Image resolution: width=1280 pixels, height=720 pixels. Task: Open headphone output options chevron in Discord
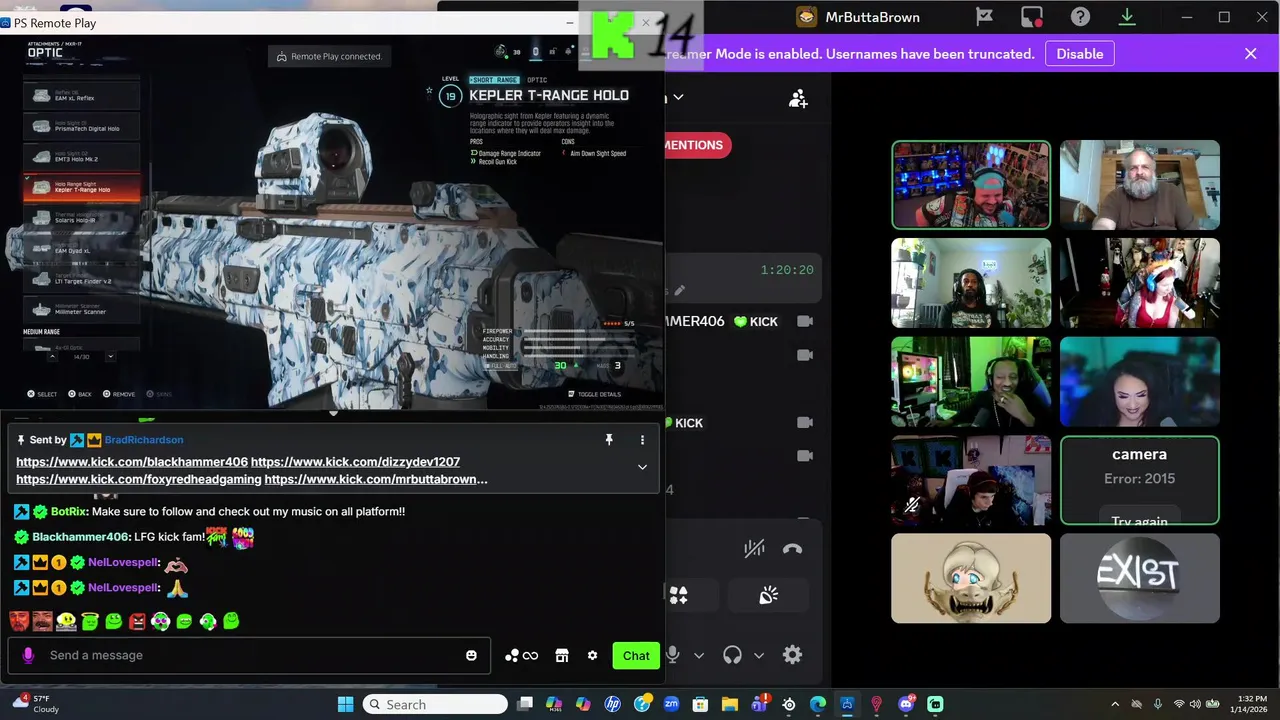point(759,656)
